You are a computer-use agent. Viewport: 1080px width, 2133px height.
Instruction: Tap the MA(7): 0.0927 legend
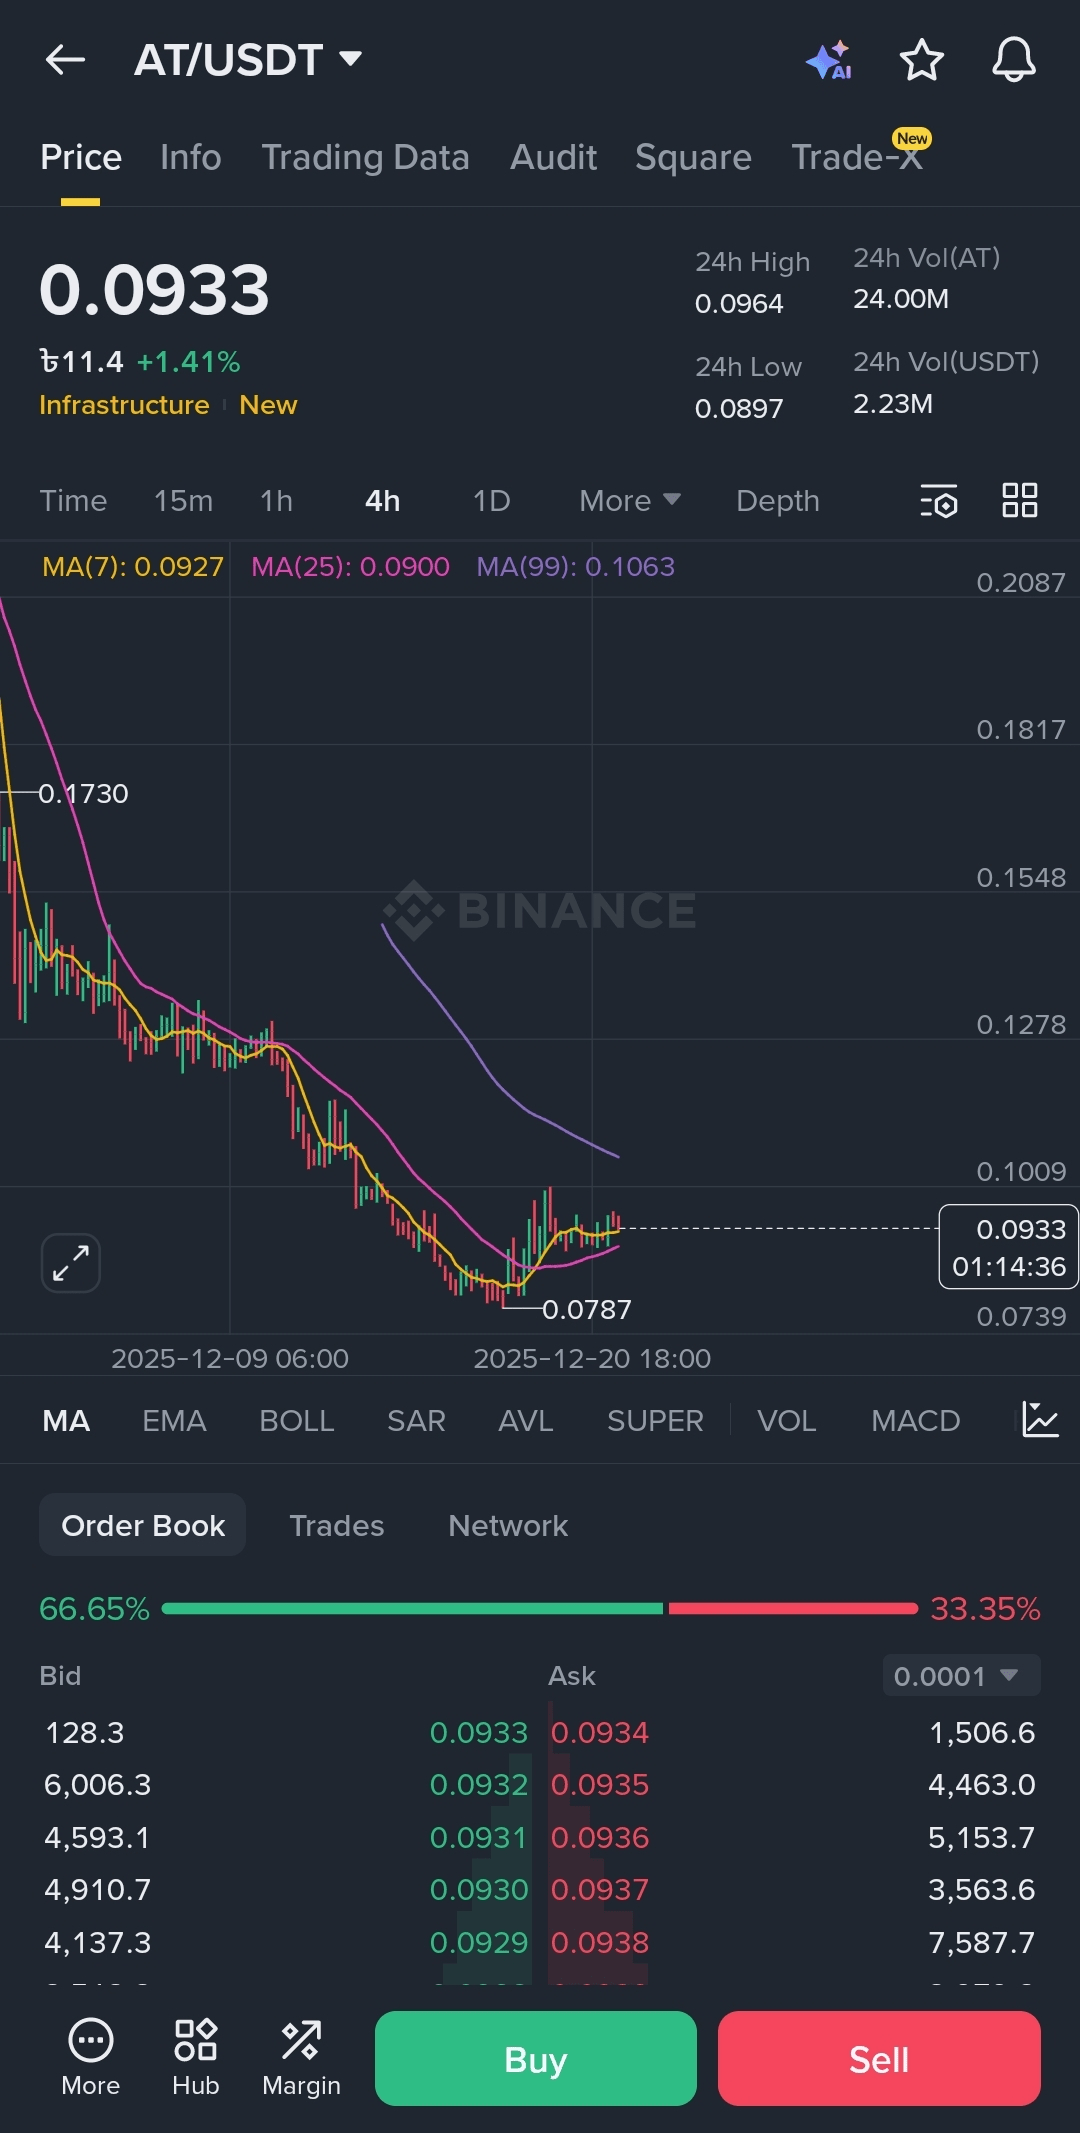(x=133, y=567)
